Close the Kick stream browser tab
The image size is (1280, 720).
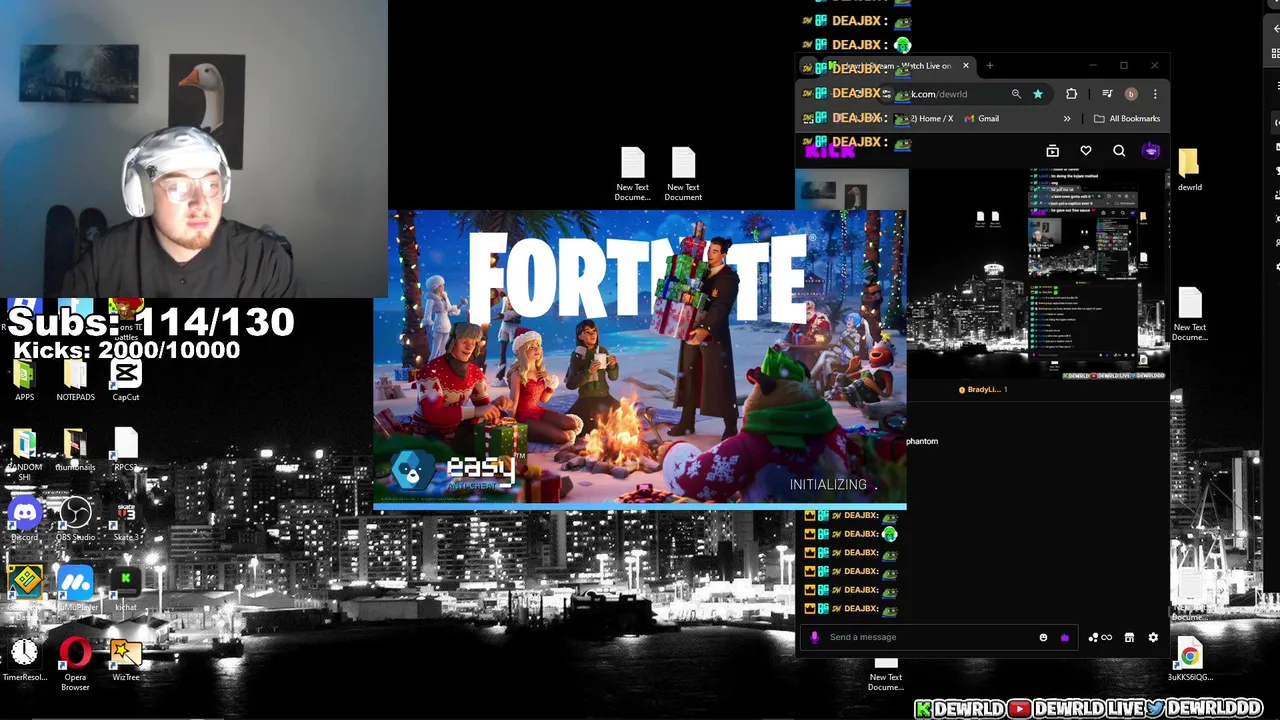(x=966, y=66)
